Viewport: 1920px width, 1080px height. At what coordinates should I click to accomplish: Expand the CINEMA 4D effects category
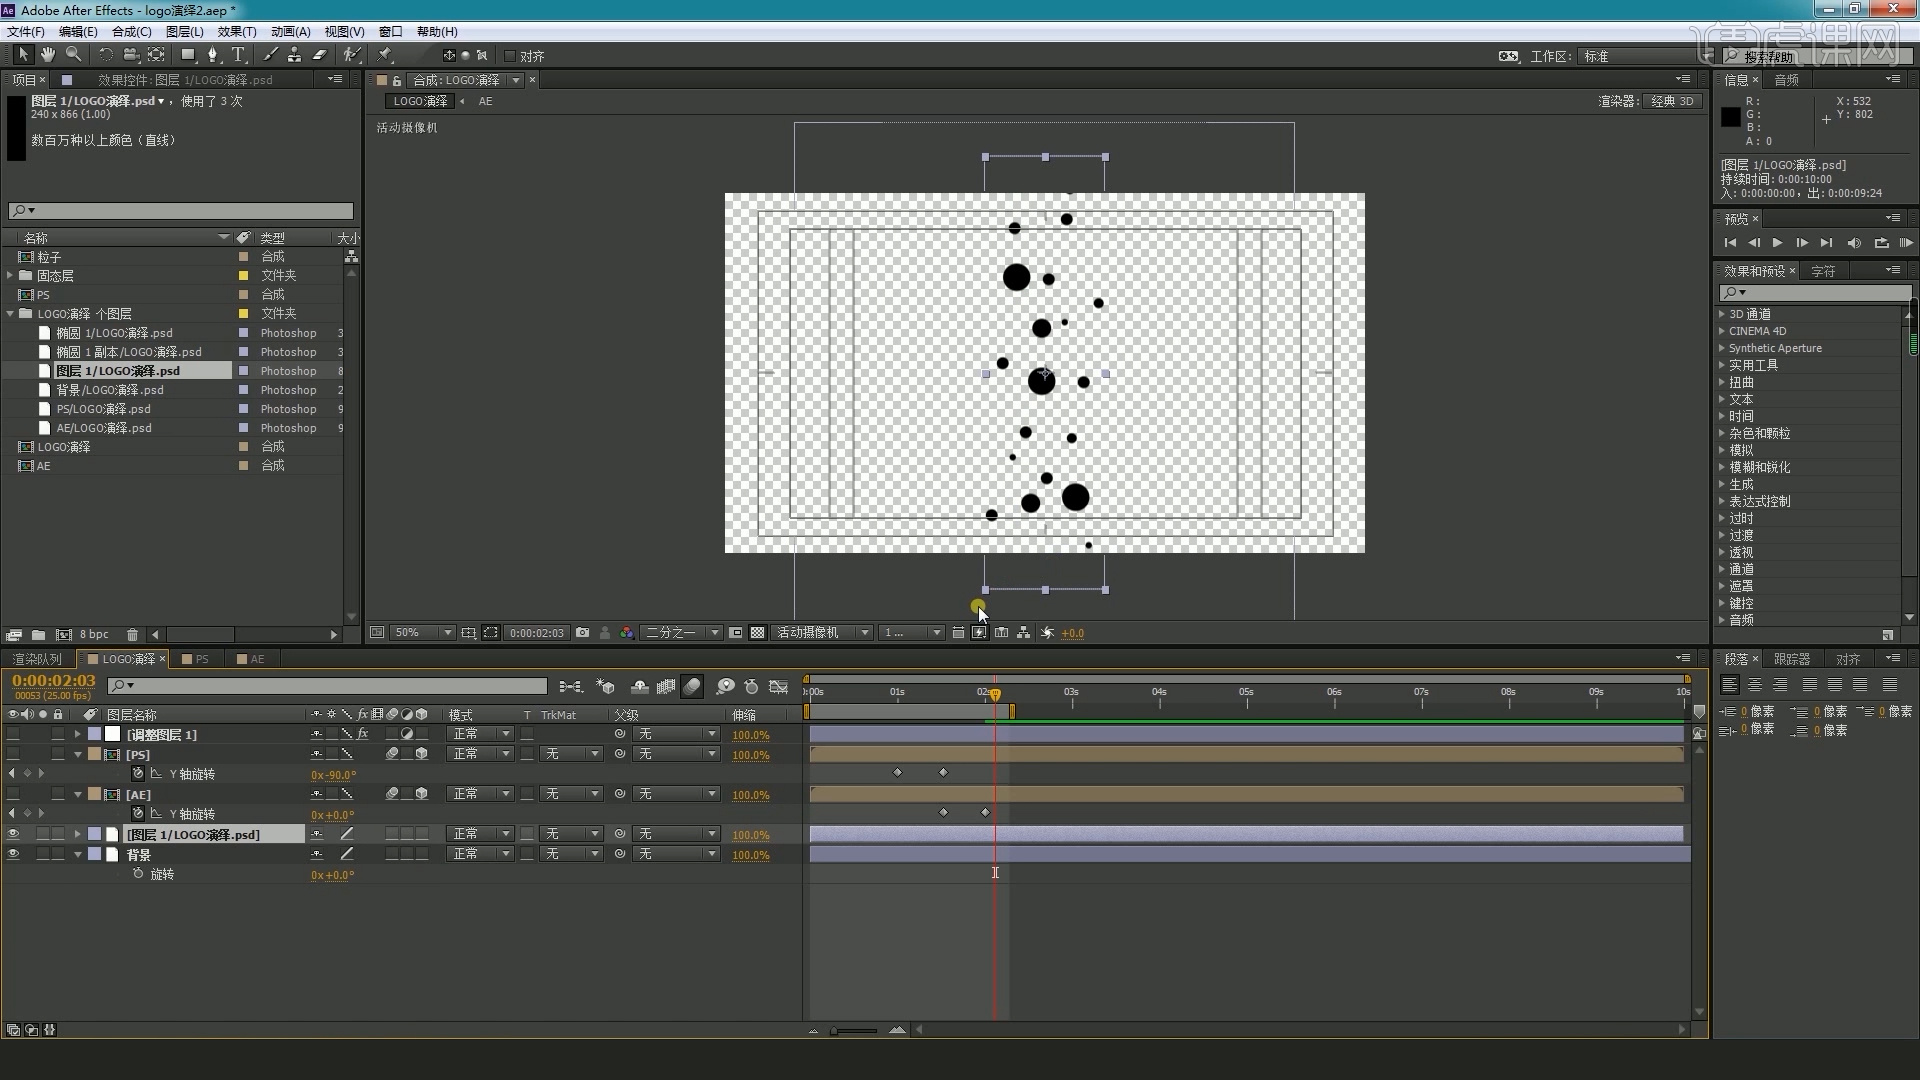click(x=1722, y=331)
